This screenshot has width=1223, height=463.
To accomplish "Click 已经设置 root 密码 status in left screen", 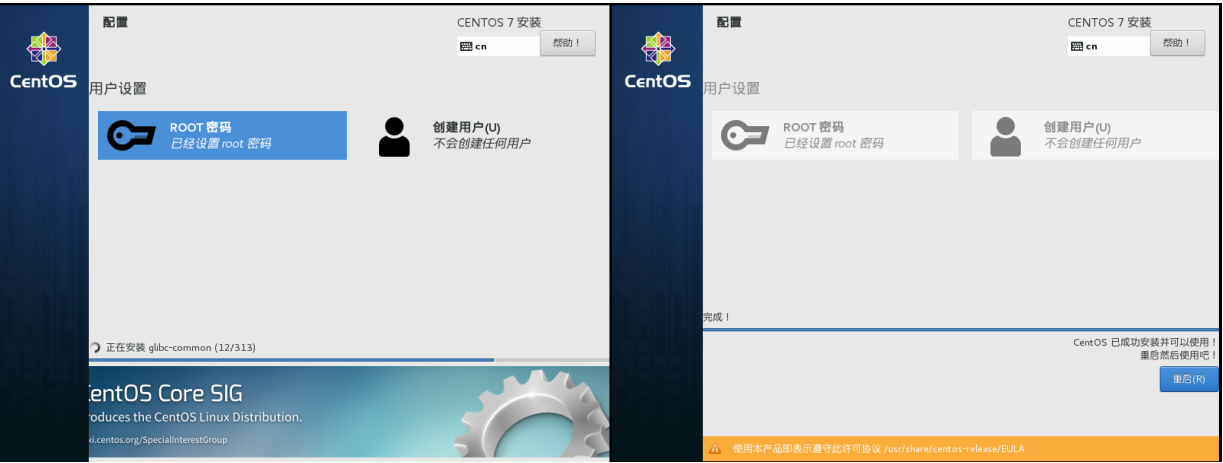I will [220, 144].
